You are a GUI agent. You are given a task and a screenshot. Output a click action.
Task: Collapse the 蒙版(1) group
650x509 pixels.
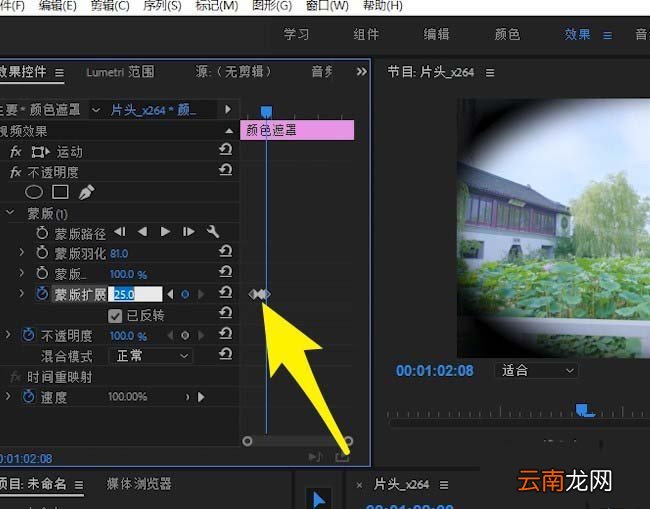pyautogui.click(x=10, y=213)
